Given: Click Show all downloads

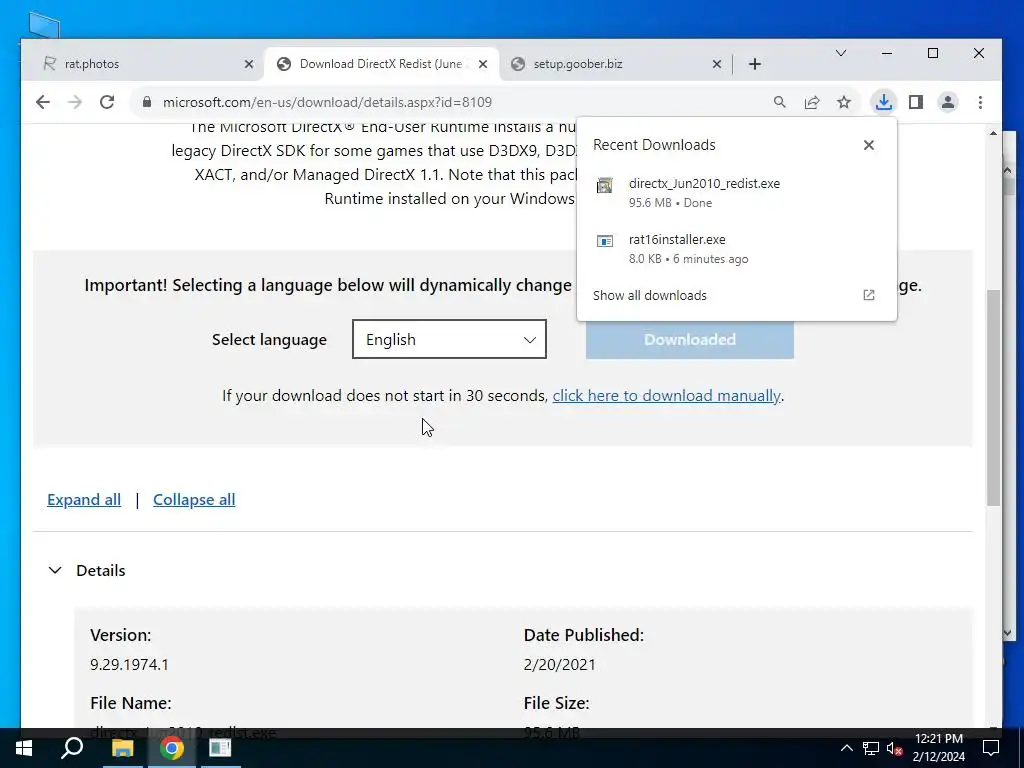Looking at the screenshot, I should [x=650, y=295].
